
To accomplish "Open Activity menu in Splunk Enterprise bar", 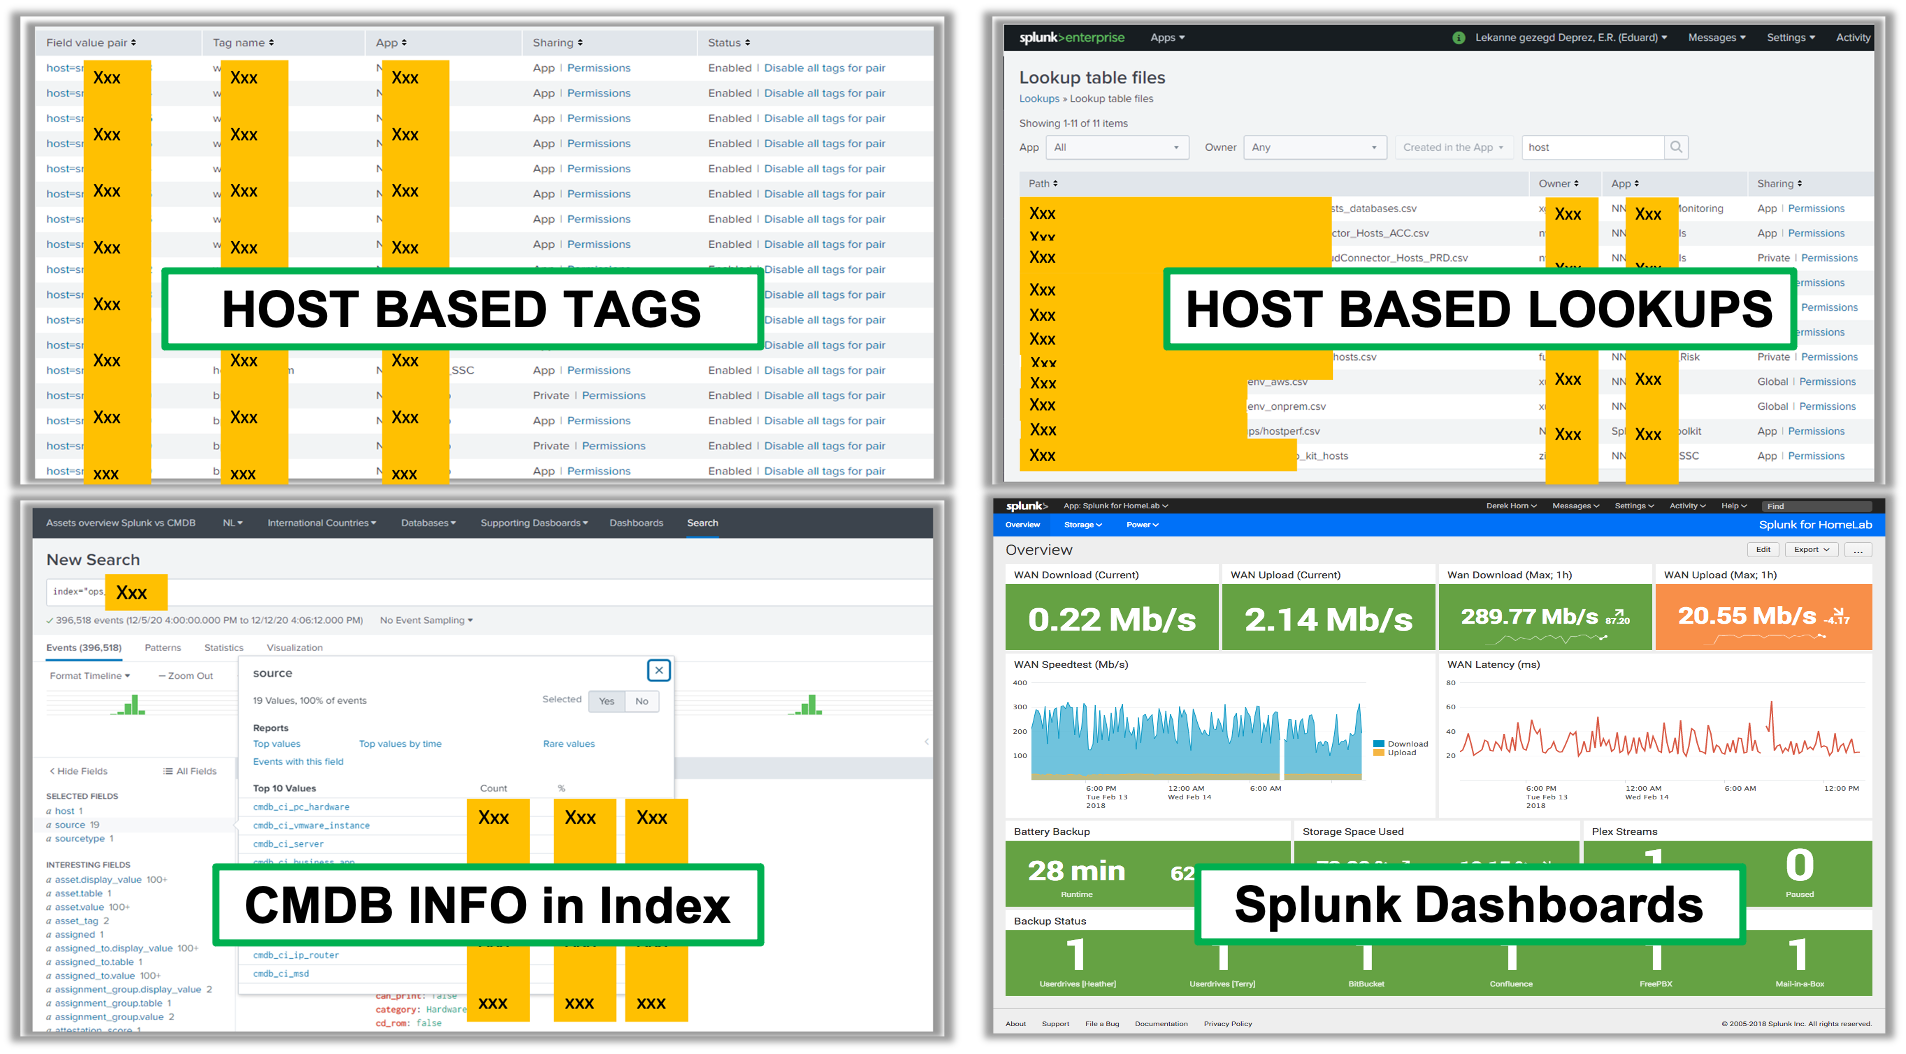I will 1853,38.
